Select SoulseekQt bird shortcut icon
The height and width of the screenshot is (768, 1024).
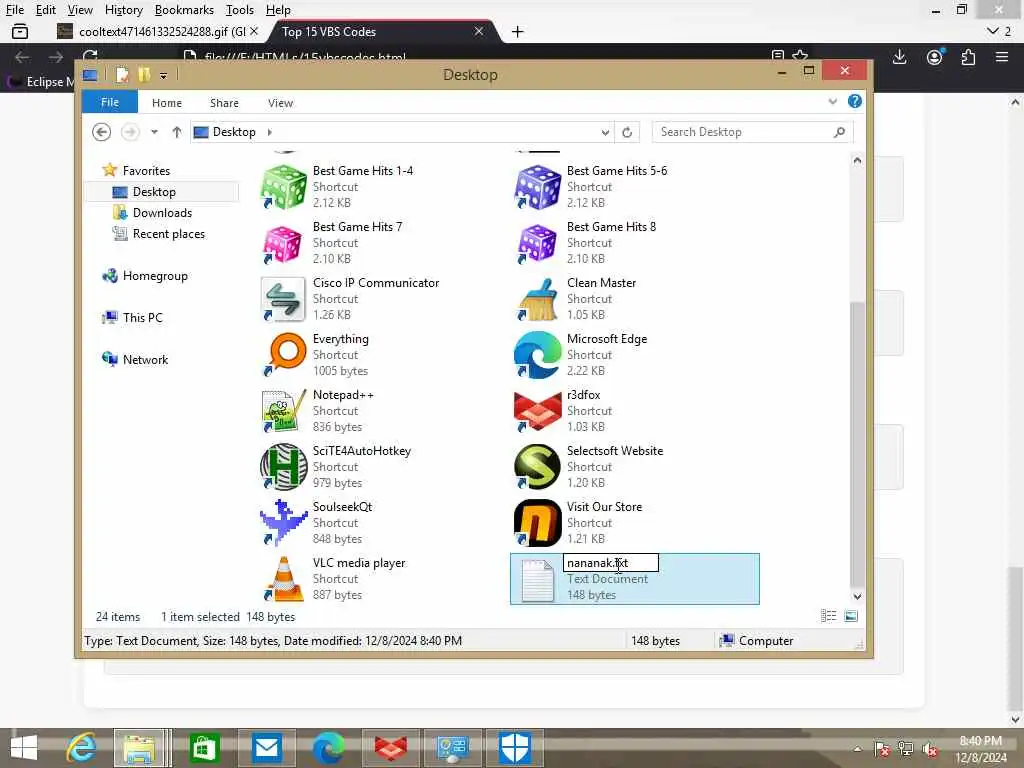click(283, 524)
